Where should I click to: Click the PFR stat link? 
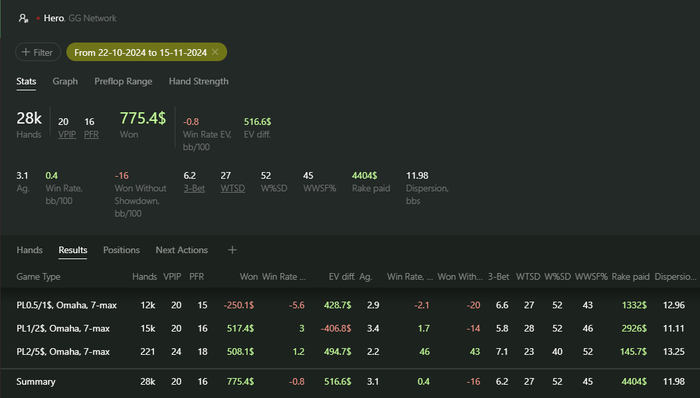click(x=91, y=134)
